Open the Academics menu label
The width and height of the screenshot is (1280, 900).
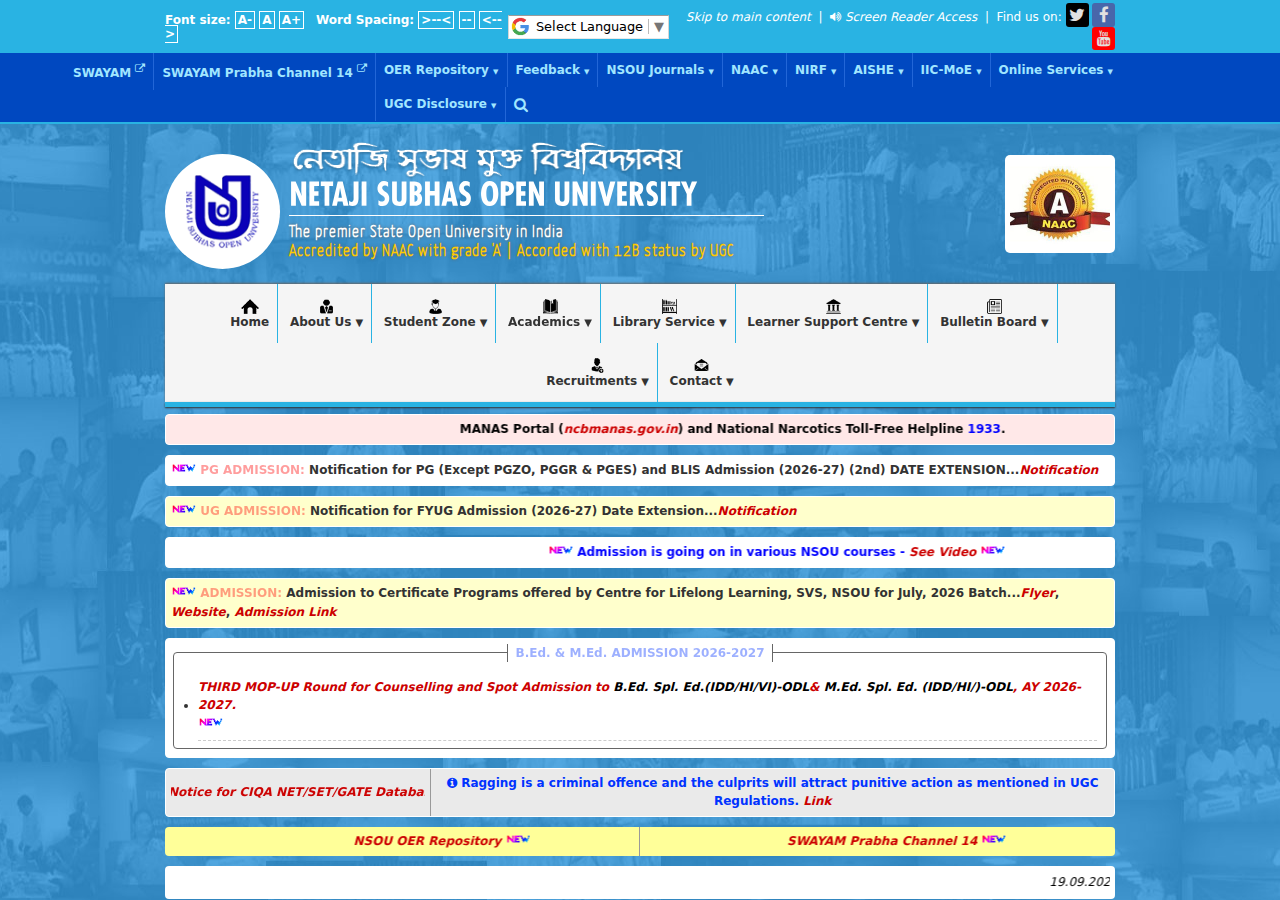tap(549, 322)
